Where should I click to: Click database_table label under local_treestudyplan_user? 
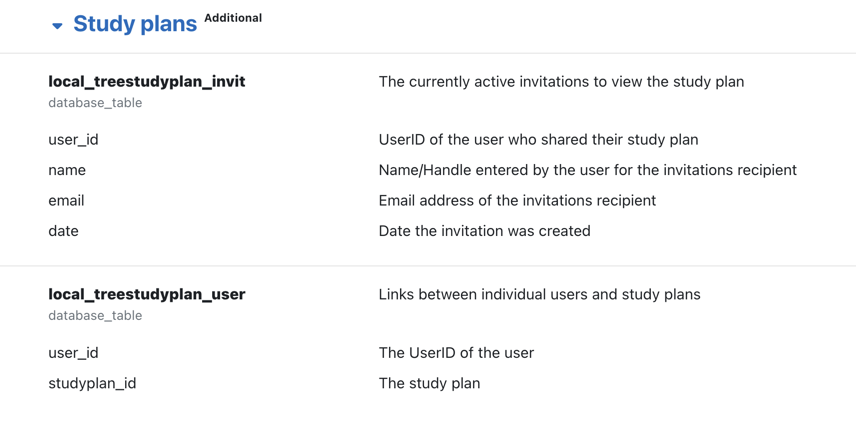tap(95, 316)
